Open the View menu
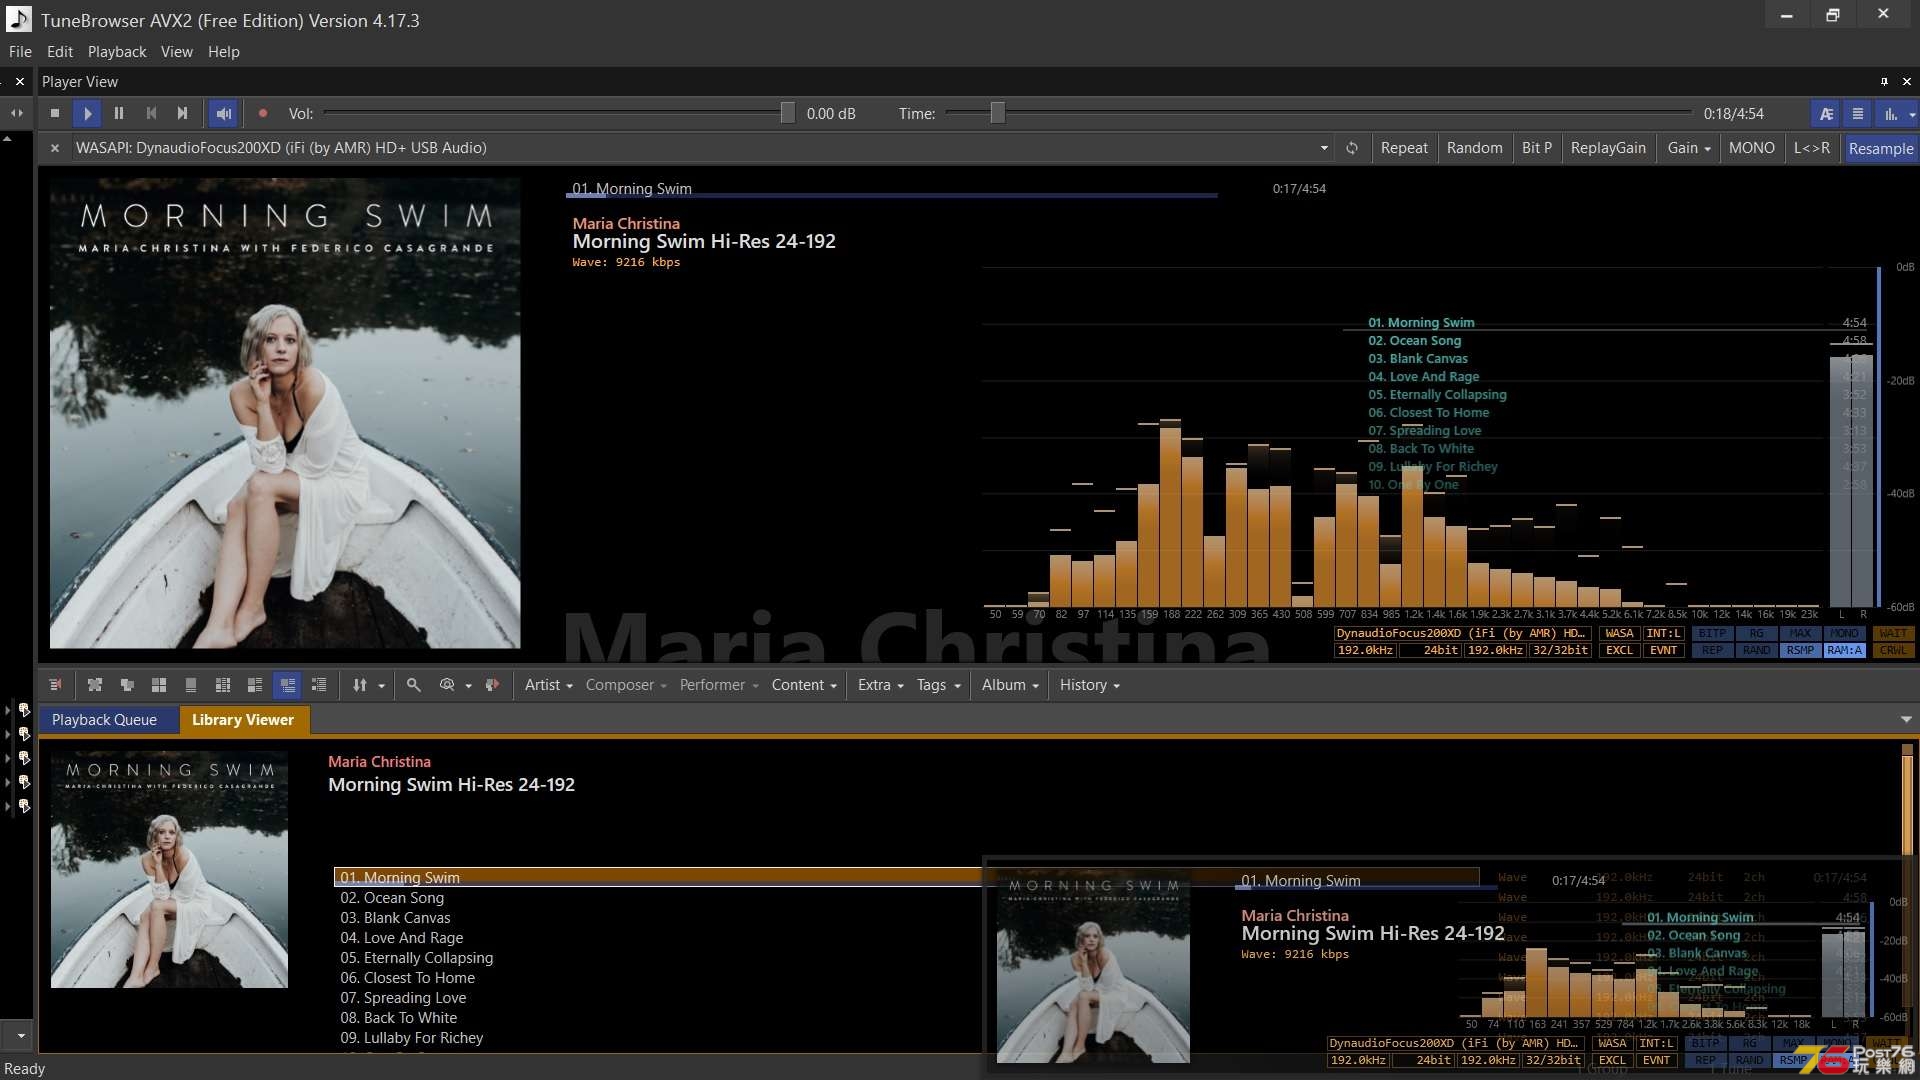 177,52
